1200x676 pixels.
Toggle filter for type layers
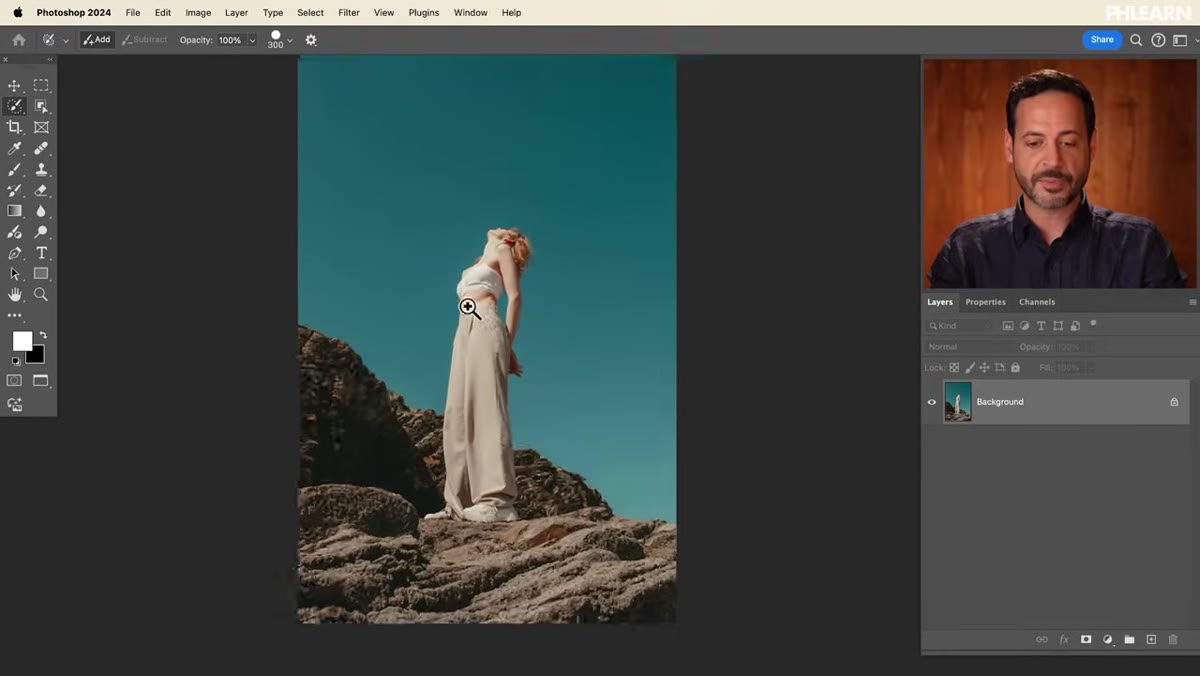(x=1041, y=326)
